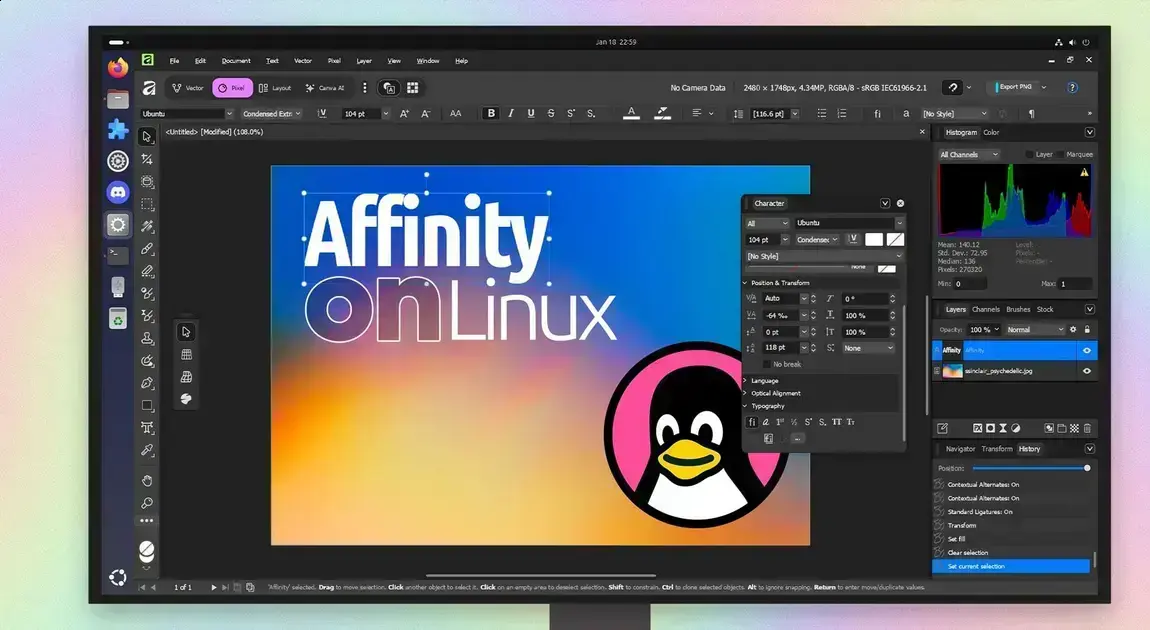Open the Window menu
The width and height of the screenshot is (1150, 630).
(428, 61)
